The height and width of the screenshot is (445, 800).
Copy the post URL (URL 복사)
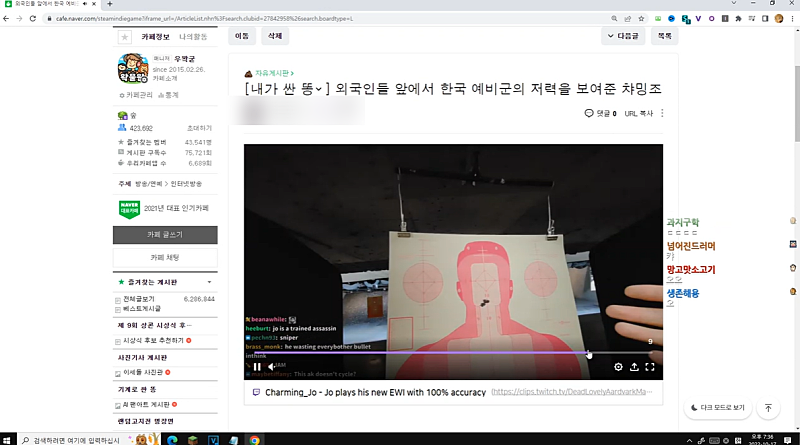pyautogui.click(x=637, y=114)
